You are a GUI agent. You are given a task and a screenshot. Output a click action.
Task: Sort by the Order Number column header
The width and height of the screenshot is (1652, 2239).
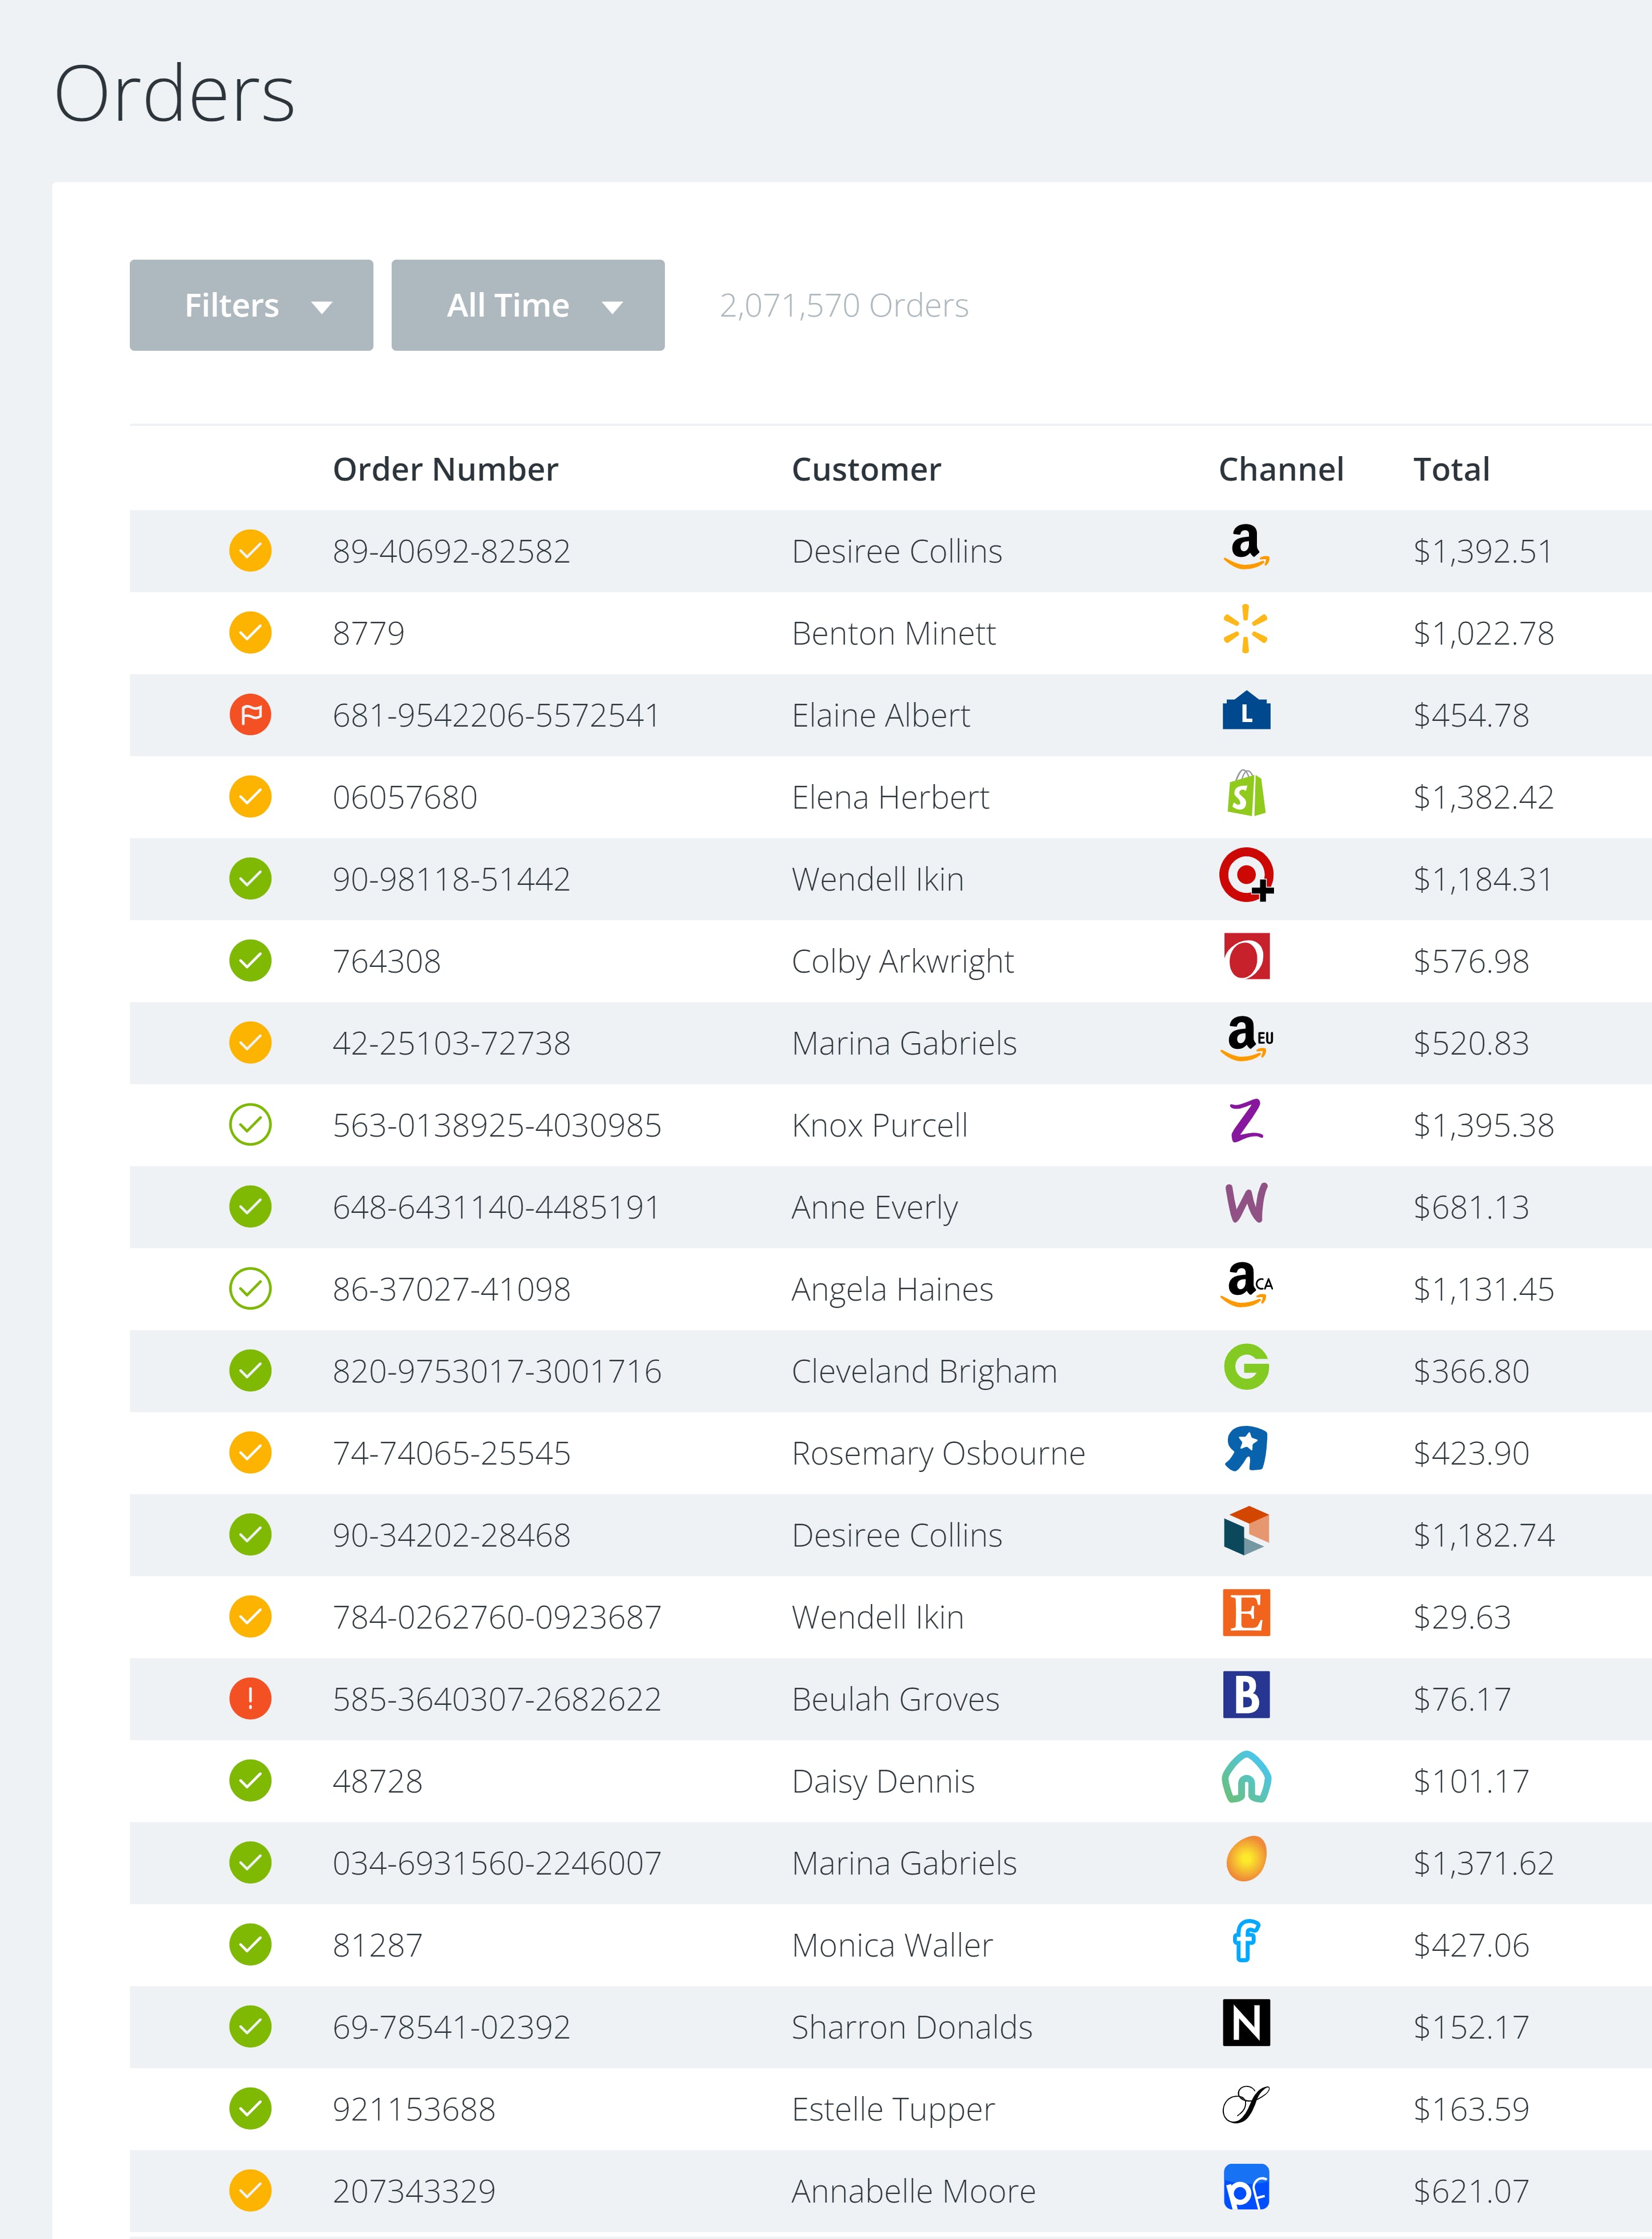(445, 469)
